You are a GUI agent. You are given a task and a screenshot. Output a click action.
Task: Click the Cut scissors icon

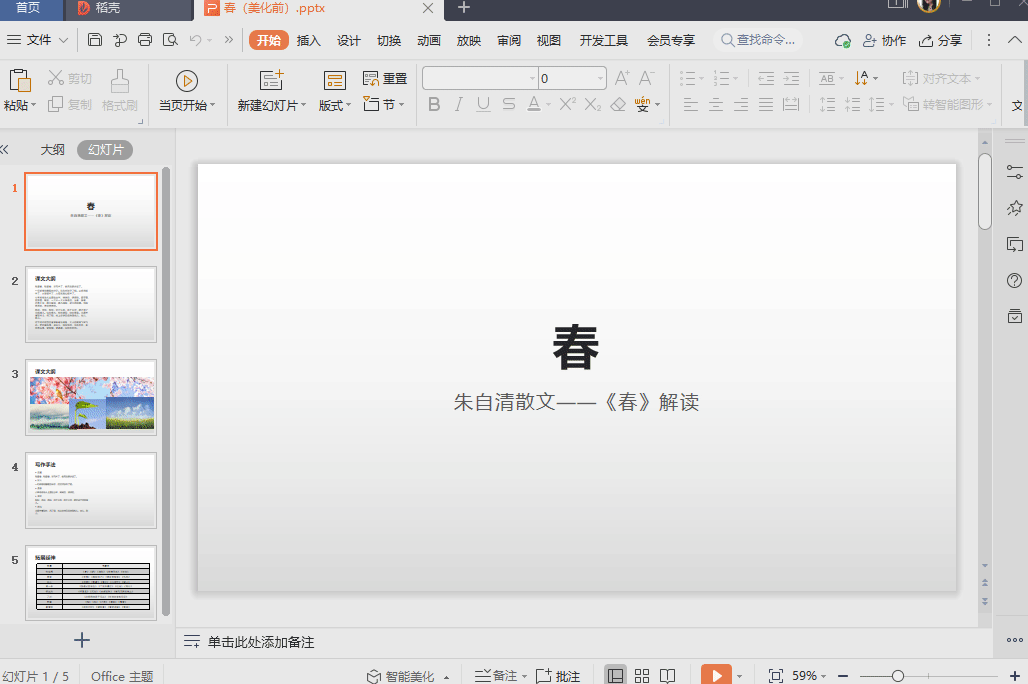coord(56,78)
